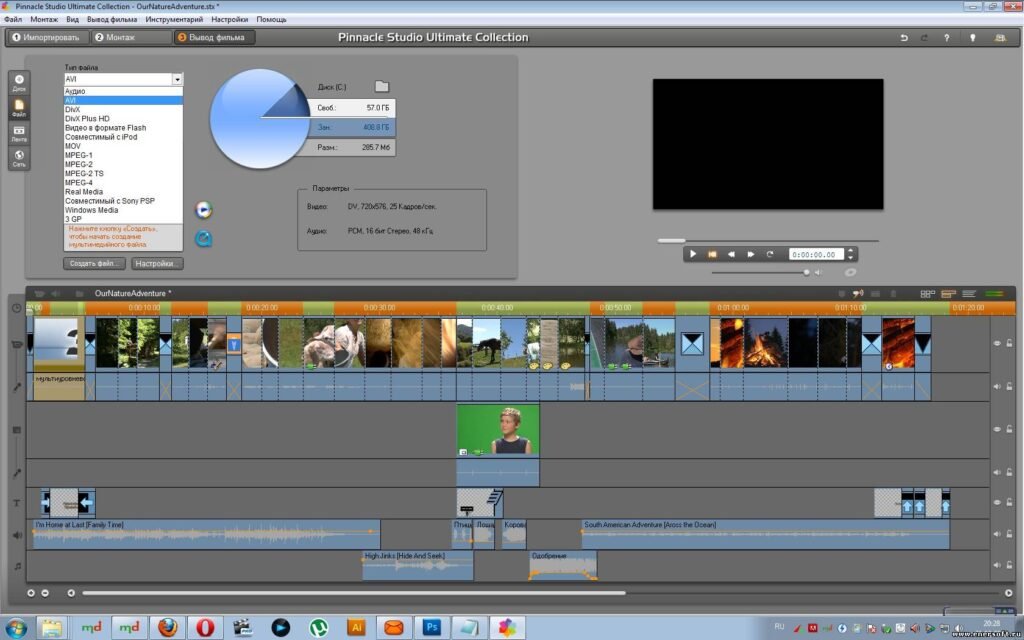This screenshot has height=640, width=1024.
Task: Click the music track note icon
Action: click(x=18, y=566)
